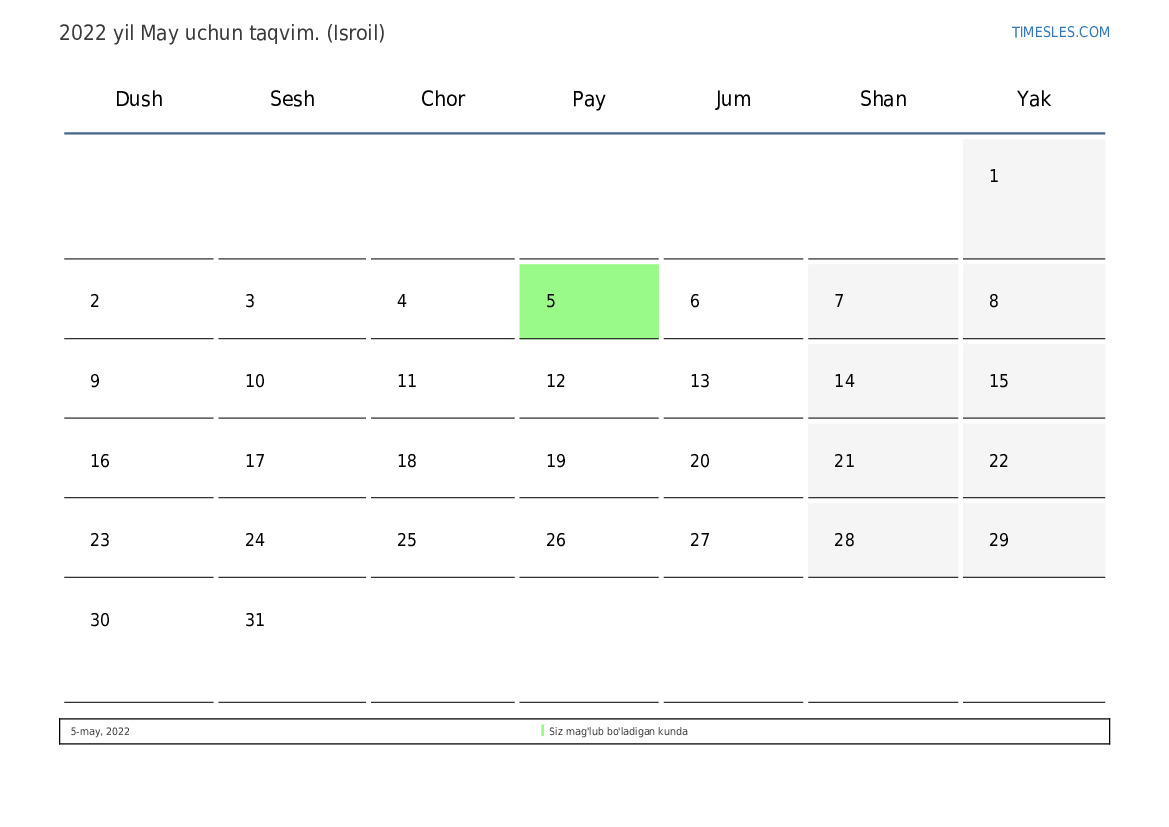
Task: Click day 7 in the calendar
Action: coord(883,301)
